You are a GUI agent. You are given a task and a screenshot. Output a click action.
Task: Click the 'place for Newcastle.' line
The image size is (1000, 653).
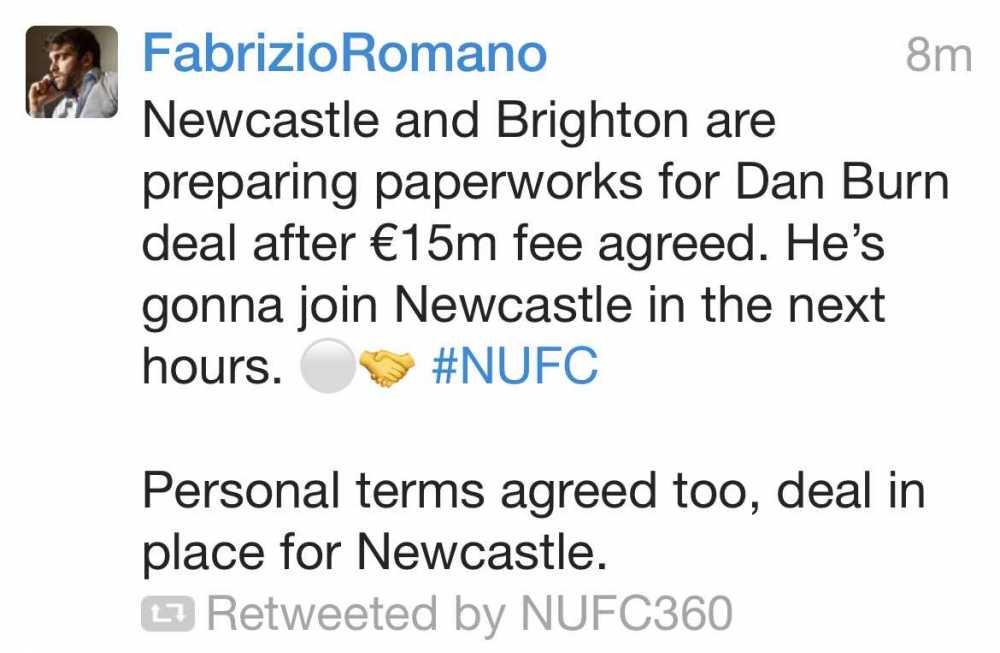(374, 552)
